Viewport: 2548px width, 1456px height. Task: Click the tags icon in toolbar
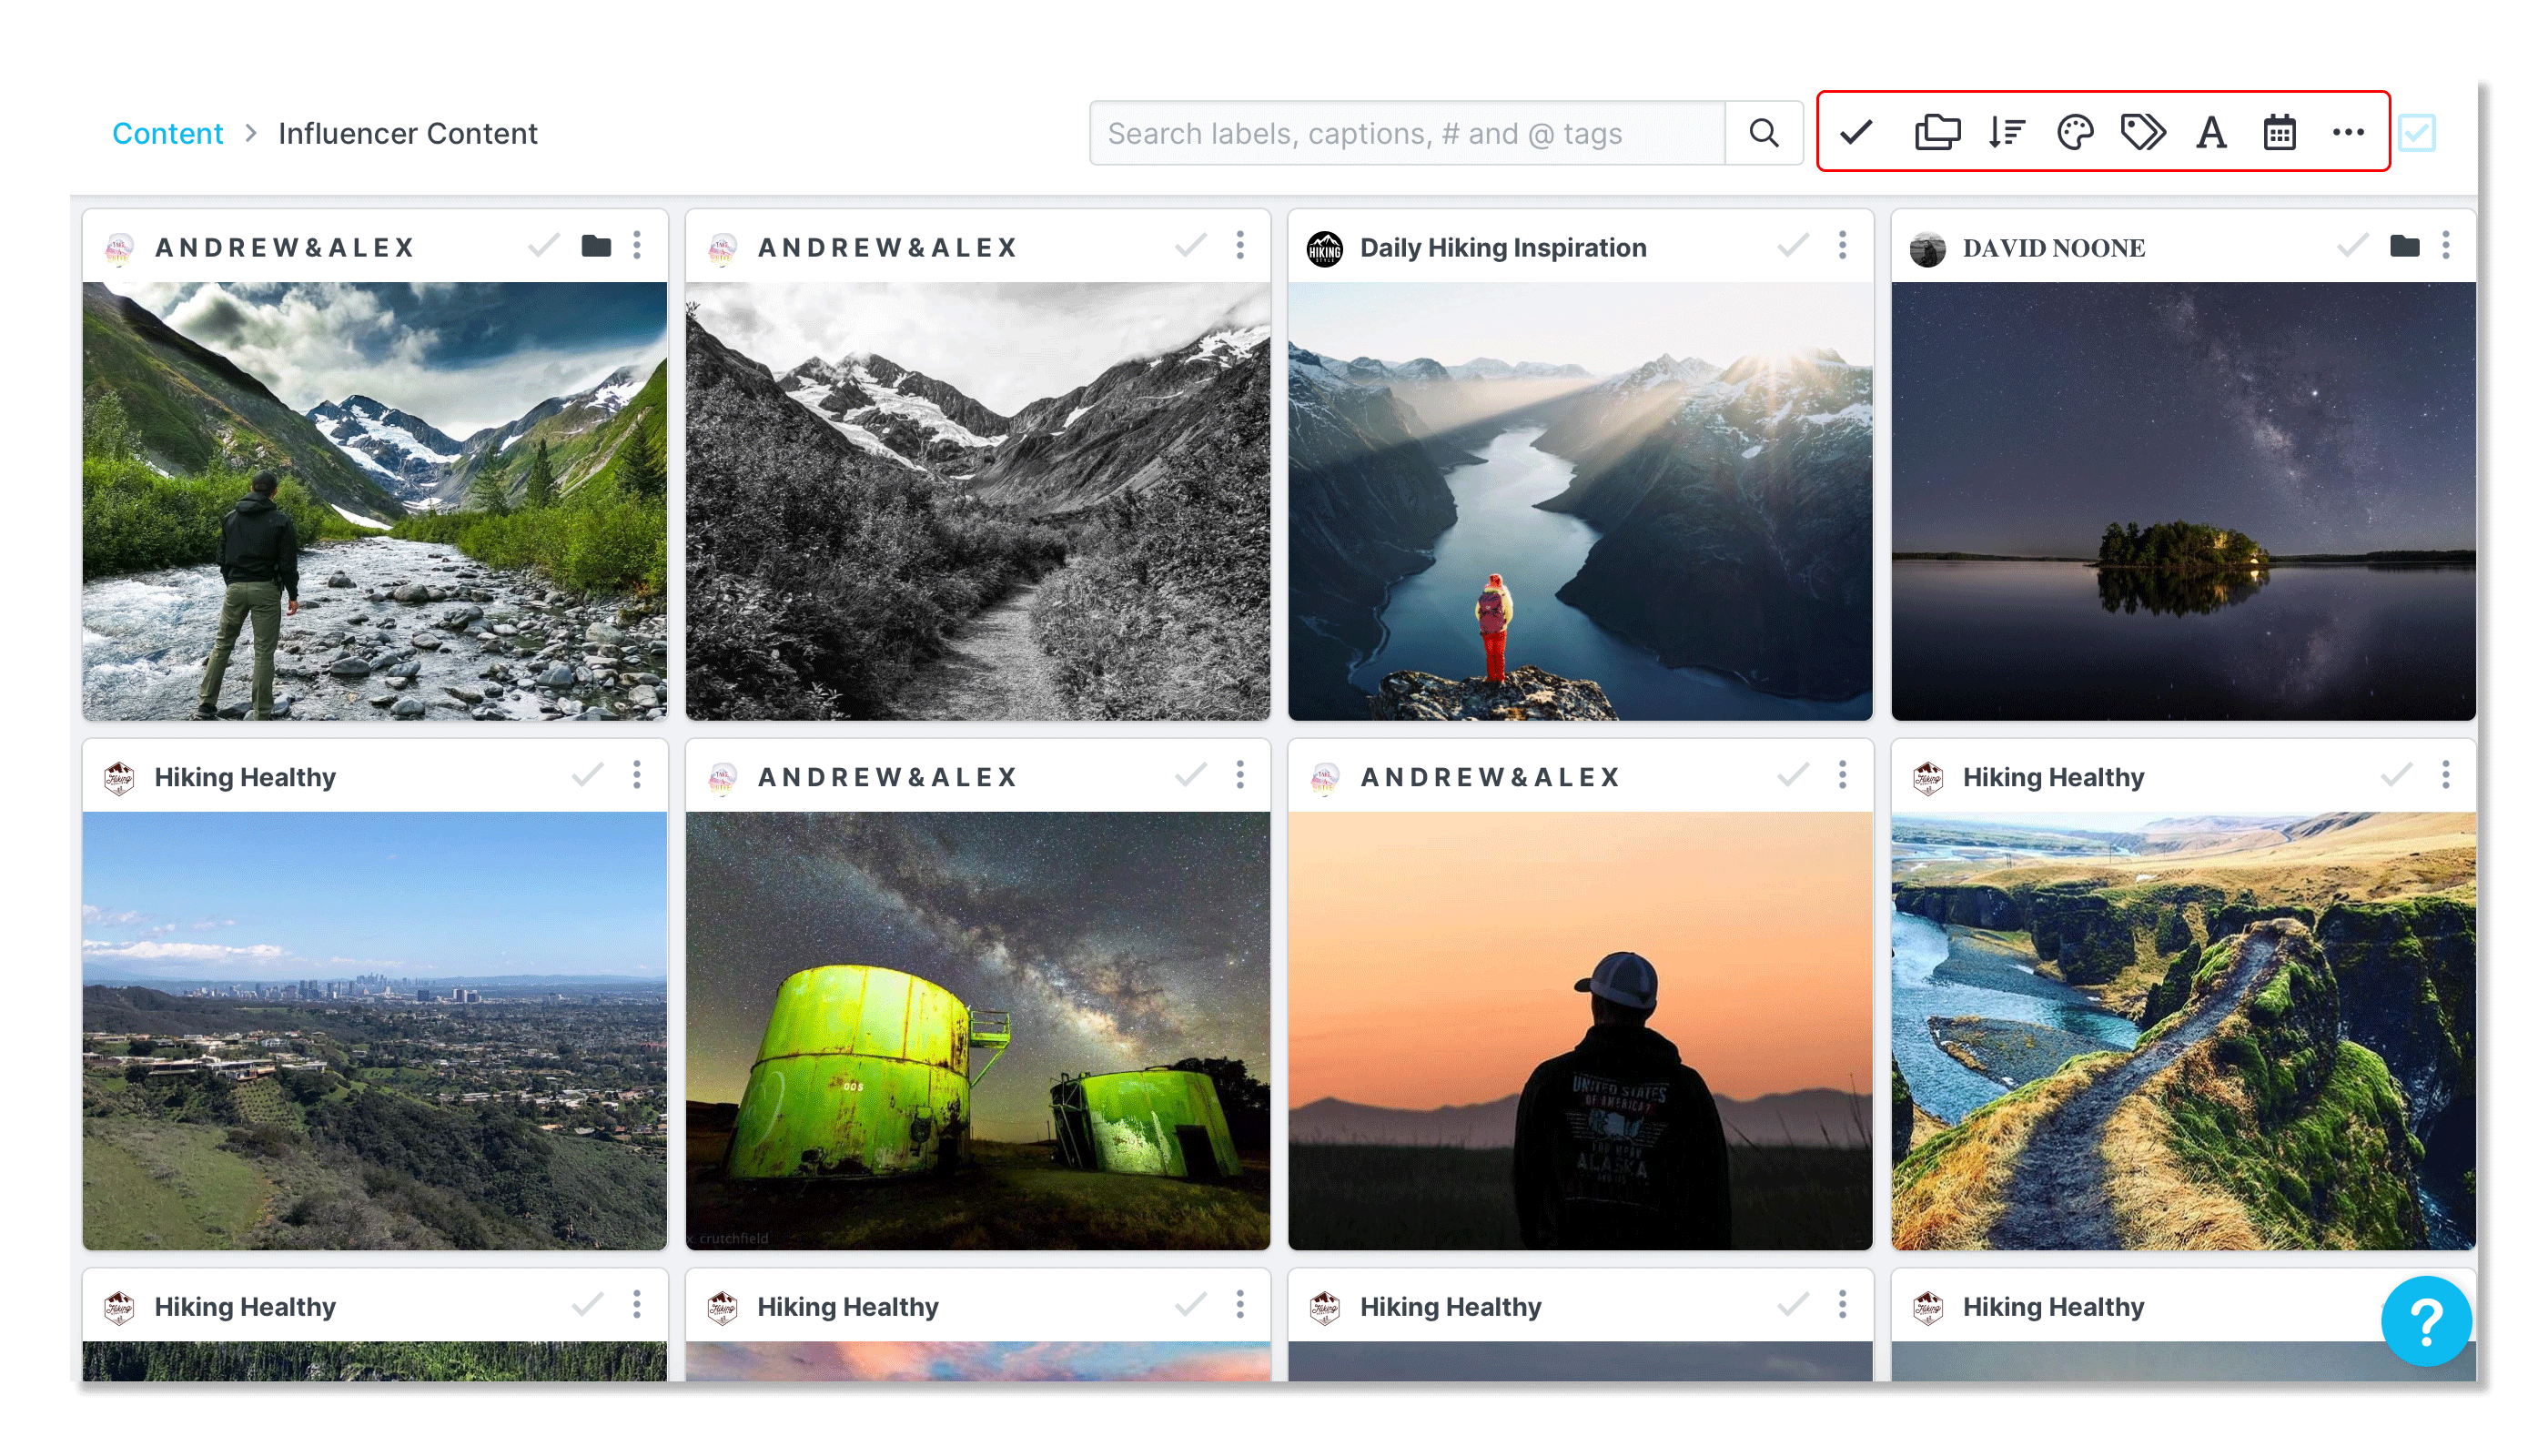(x=2143, y=132)
